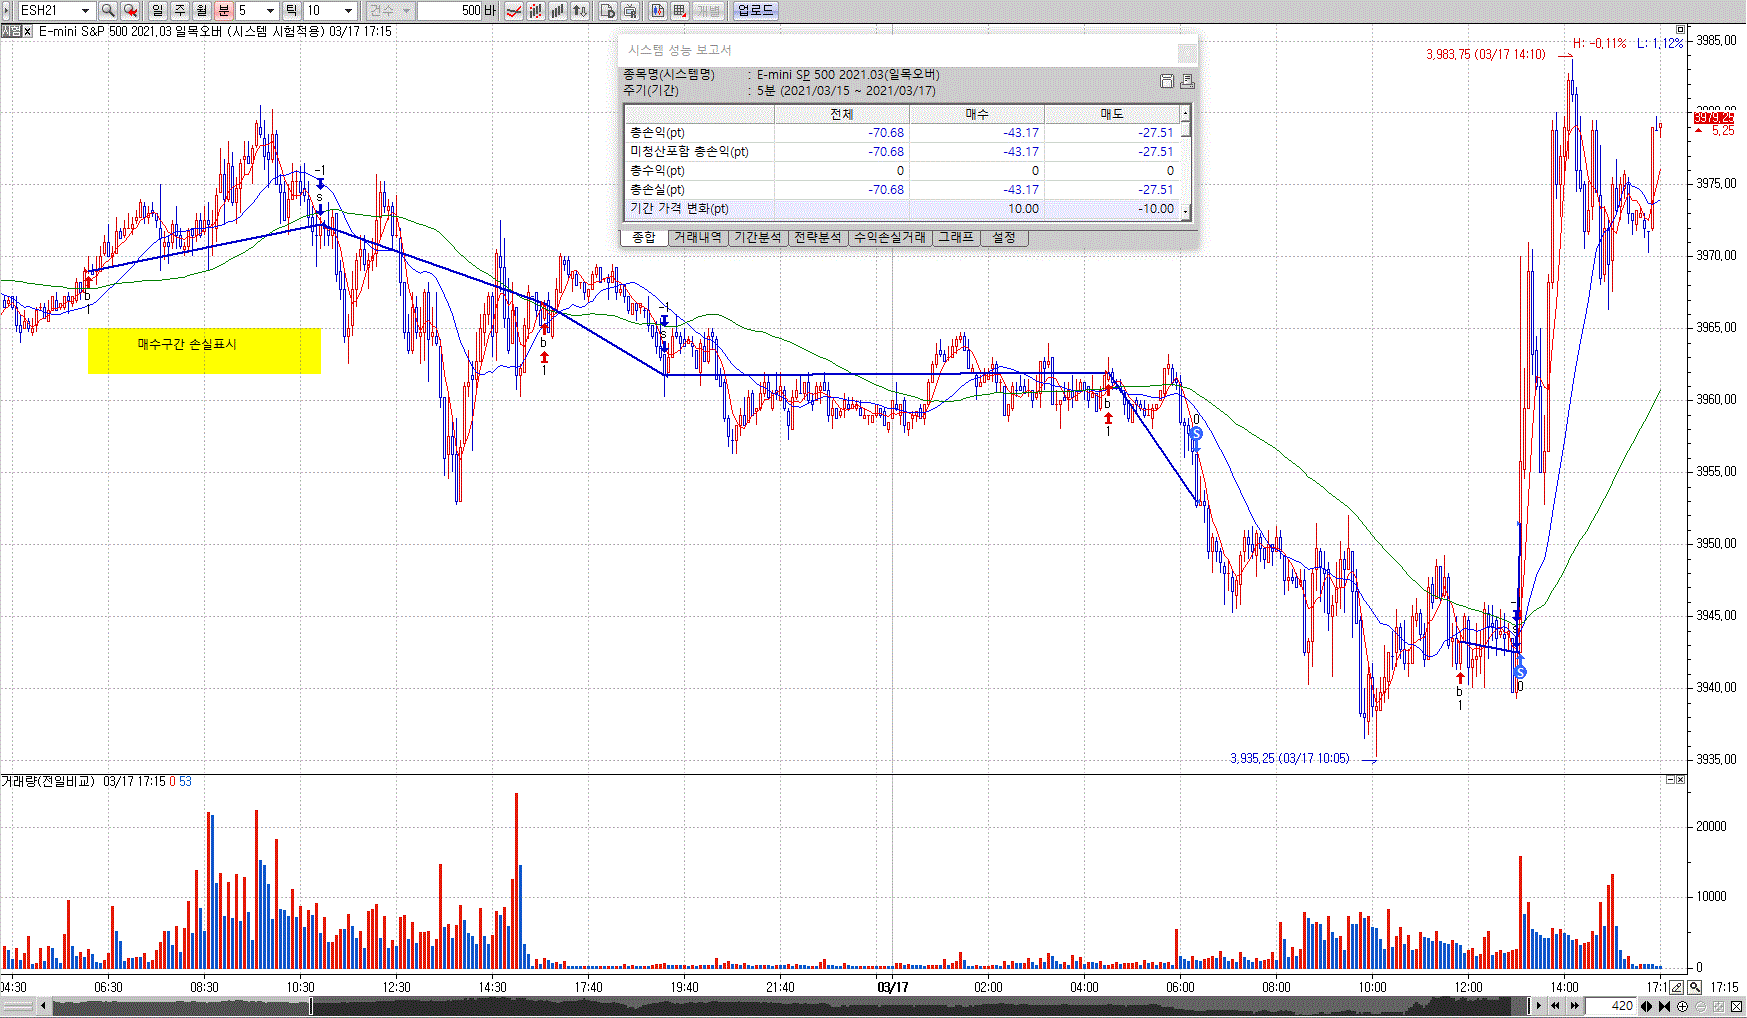Click the 업로드 button
This screenshot has height=1018, width=1747.
click(x=755, y=11)
